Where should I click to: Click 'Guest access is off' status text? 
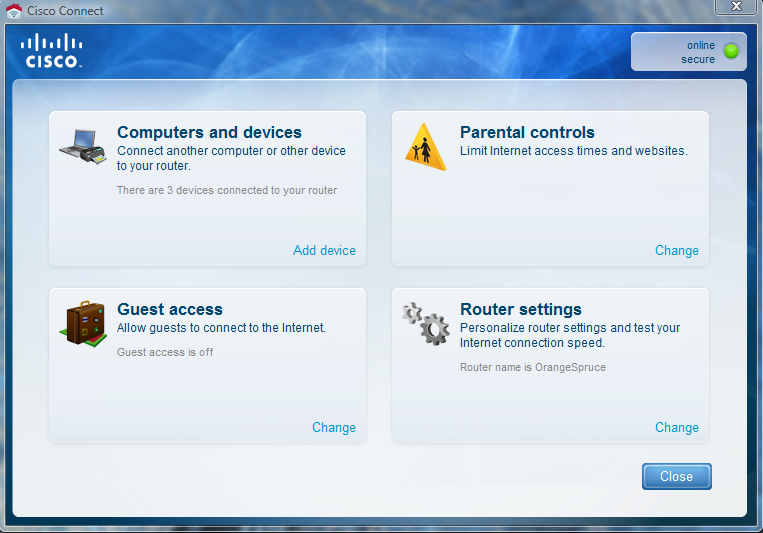tap(165, 352)
